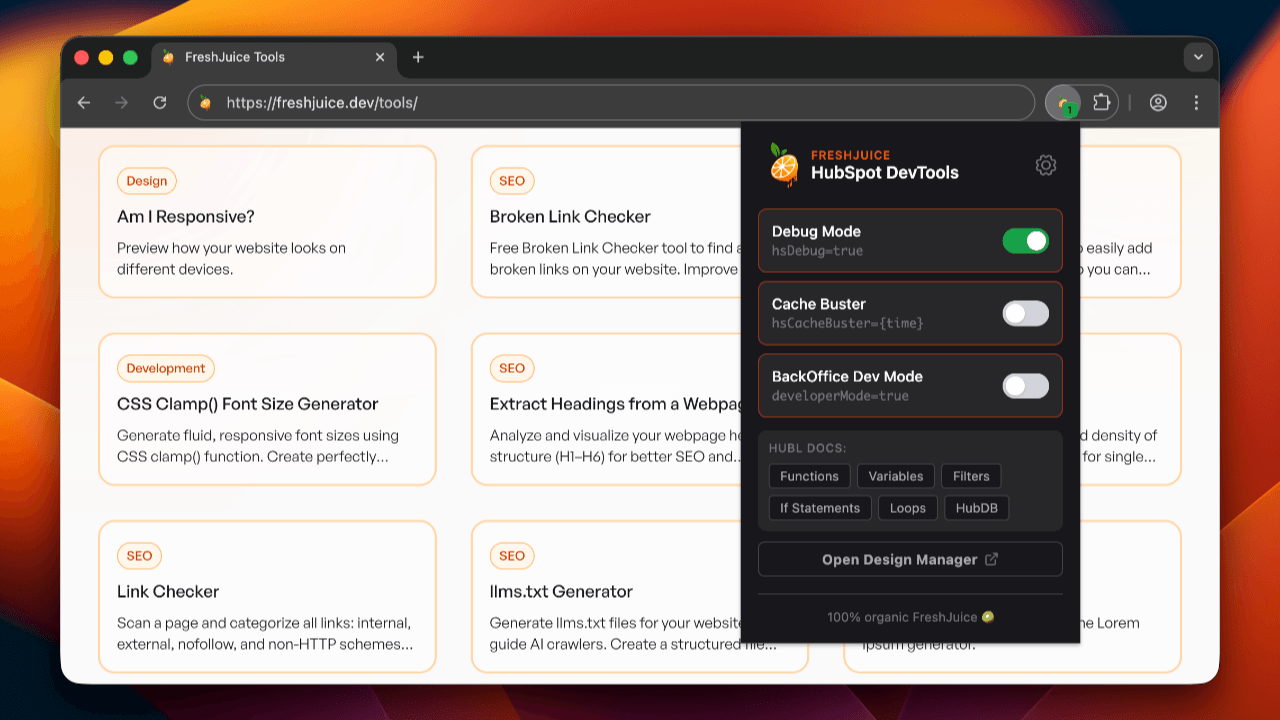Viewport: 1280px width, 720px height.
Task: Click the Development category tag
Action: [166, 368]
